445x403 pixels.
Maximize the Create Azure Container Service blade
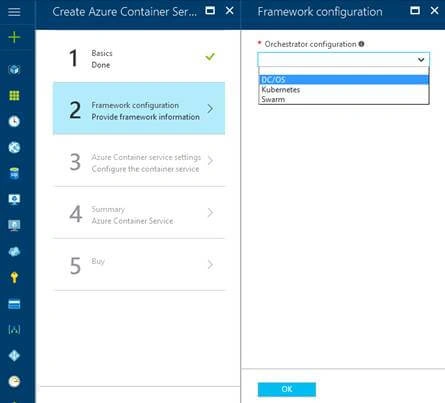click(x=210, y=11)
